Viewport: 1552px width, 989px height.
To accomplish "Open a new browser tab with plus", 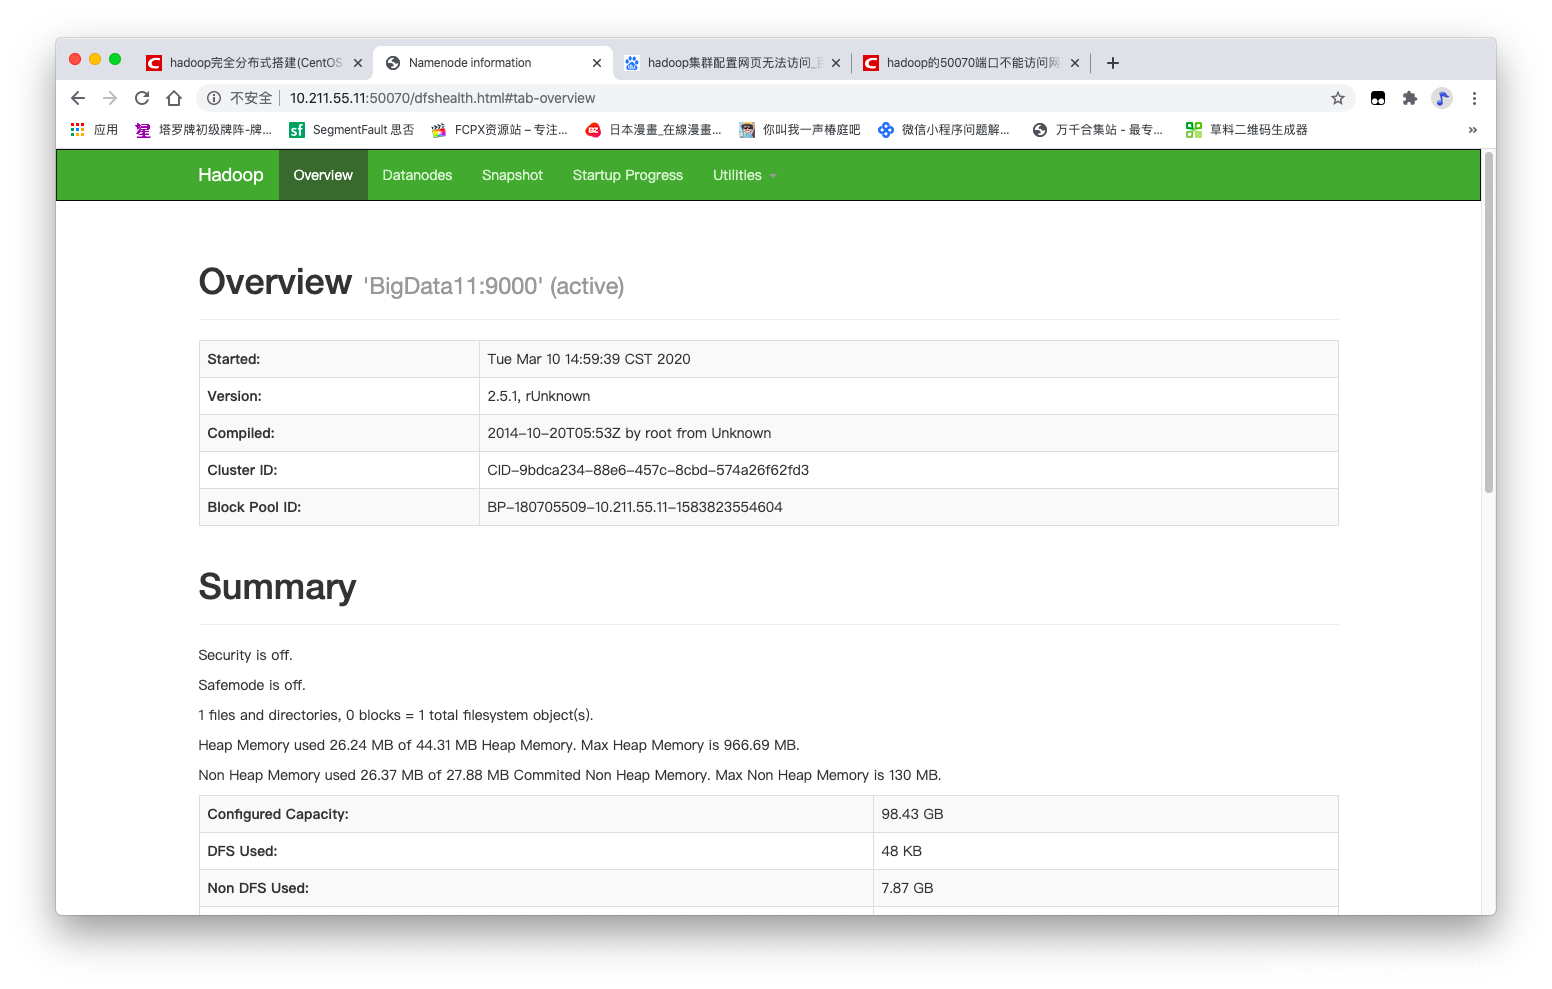I will pyautogui.click(x=1113, y=63).
